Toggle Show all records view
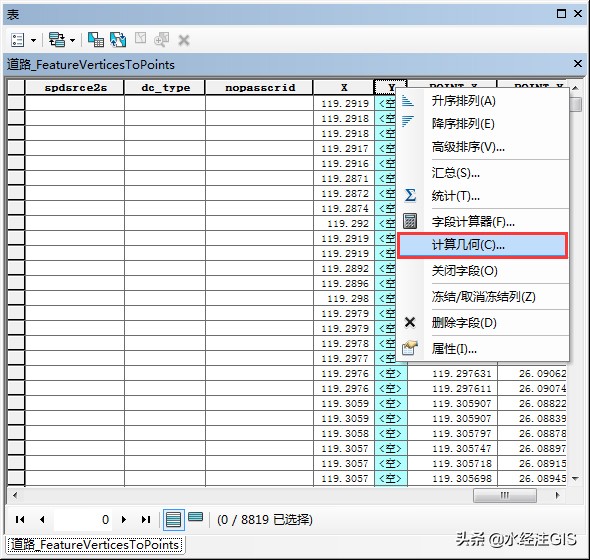The image size is (590, 560). [x=173, y=520]
